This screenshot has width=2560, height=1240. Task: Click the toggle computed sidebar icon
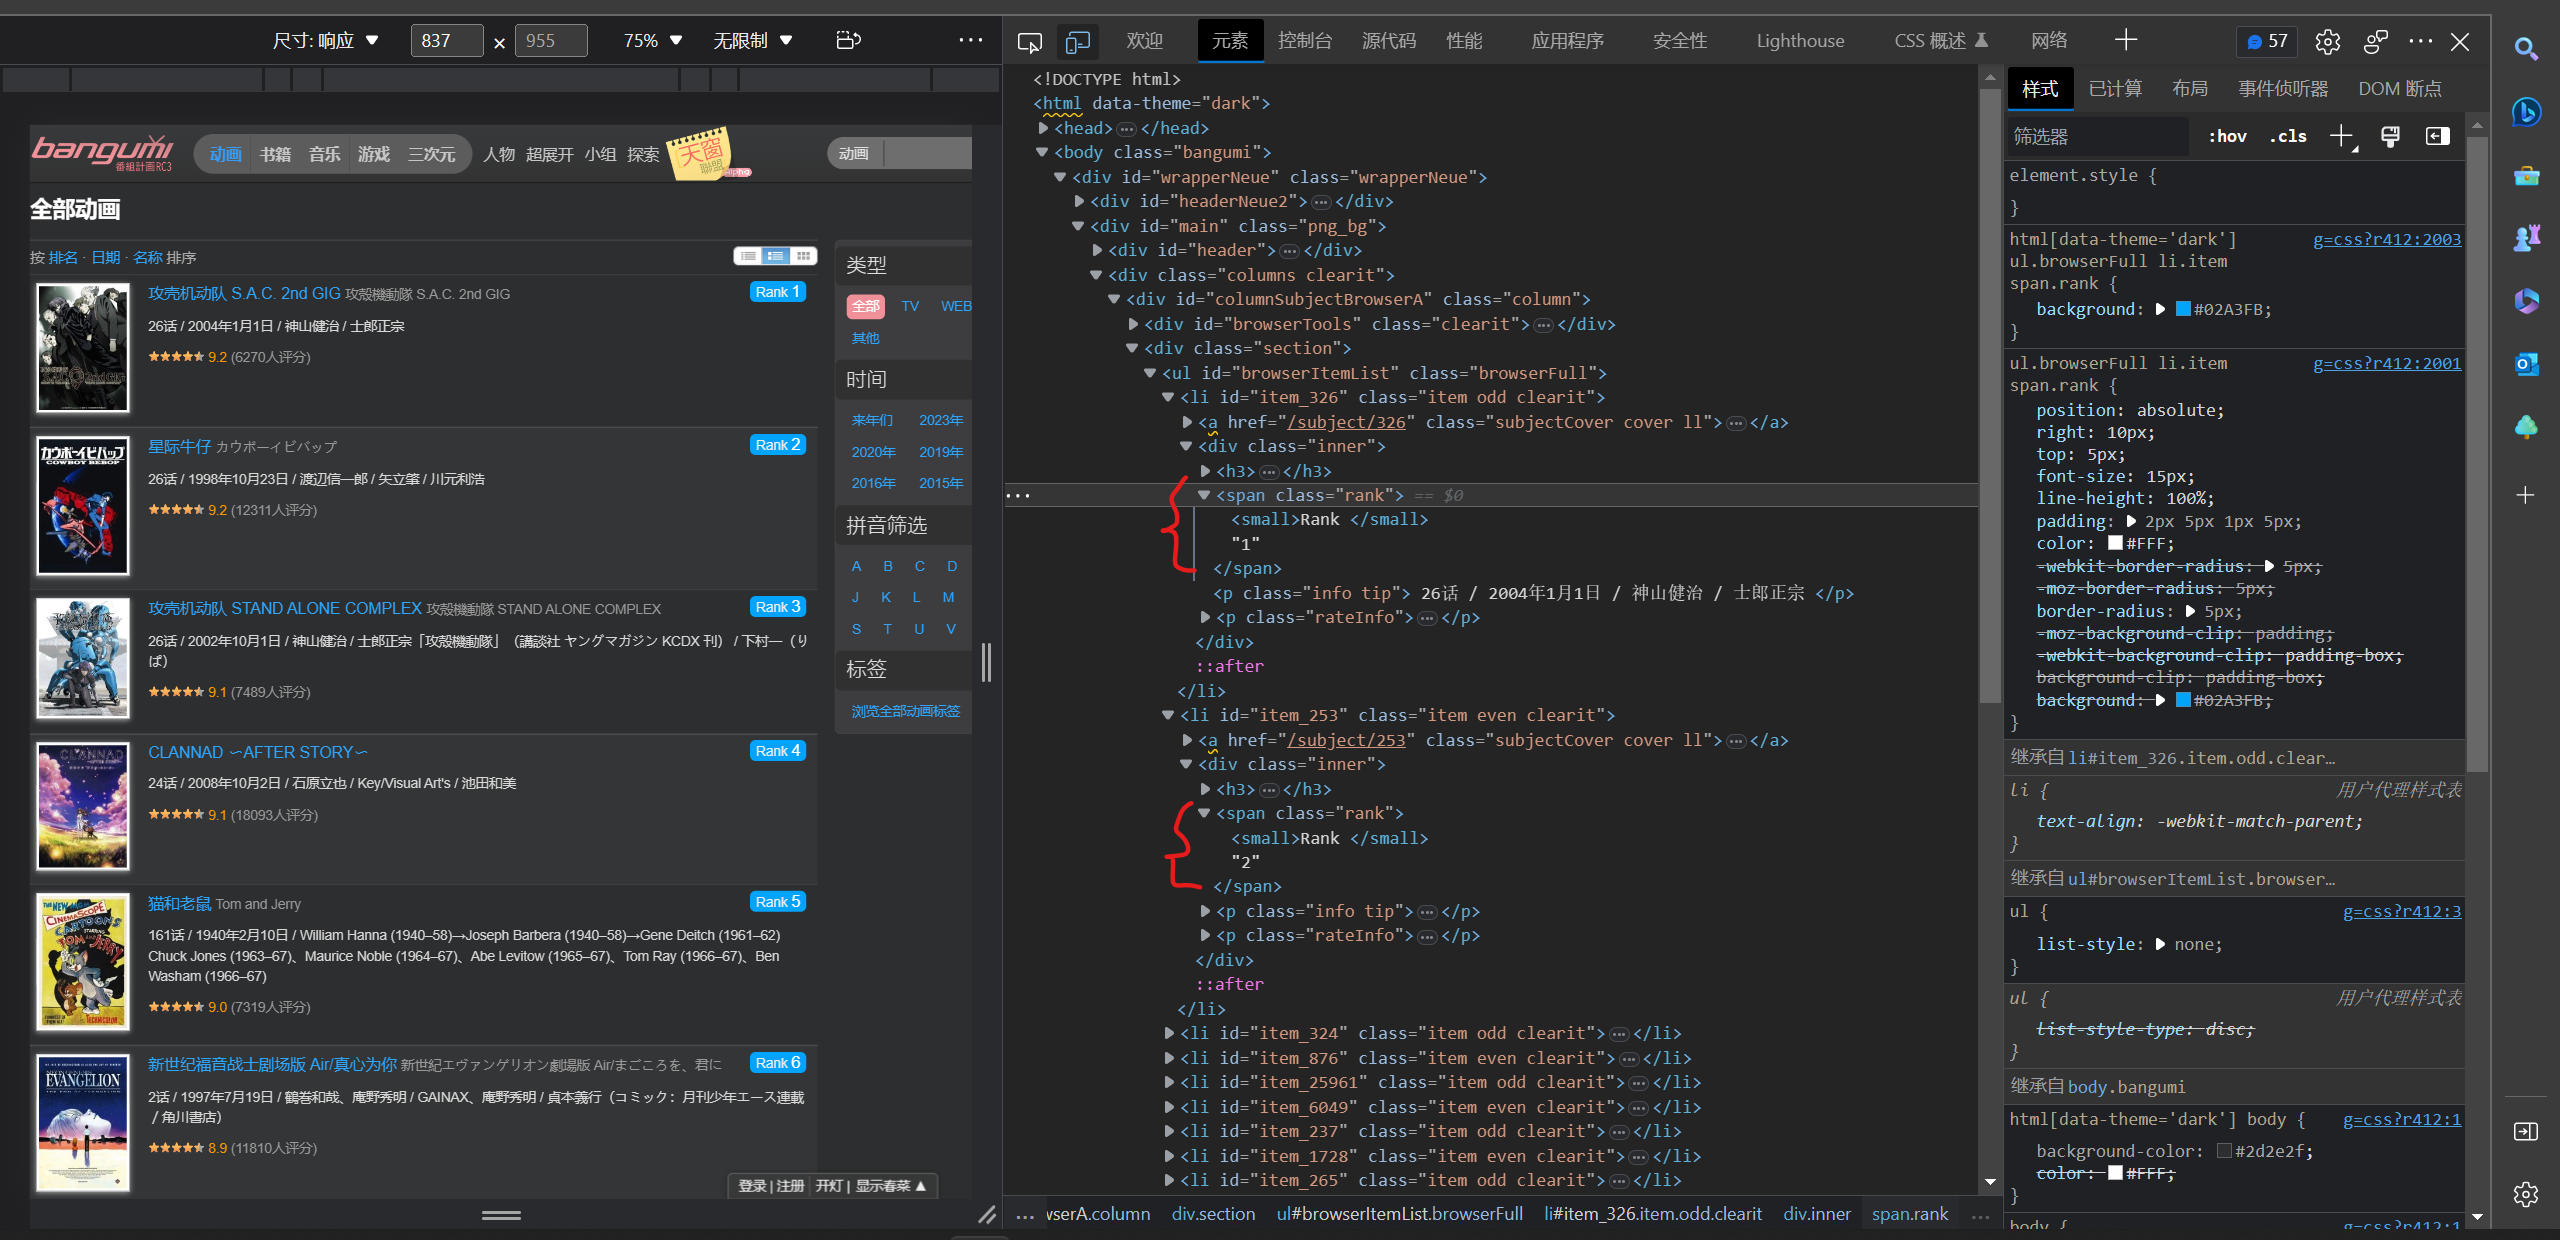[x=2438, y=136]
